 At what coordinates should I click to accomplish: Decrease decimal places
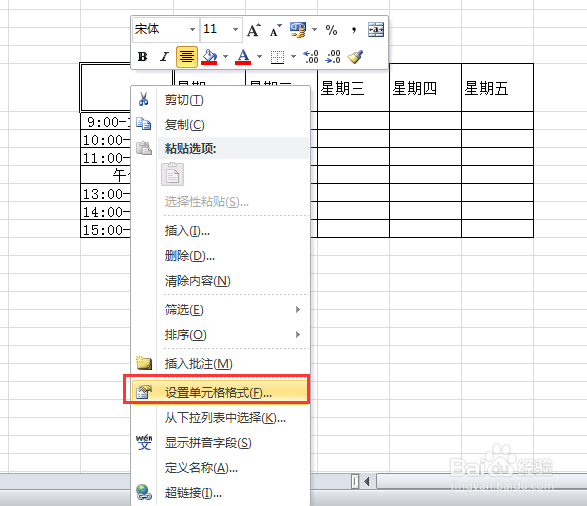click(333, 57)
